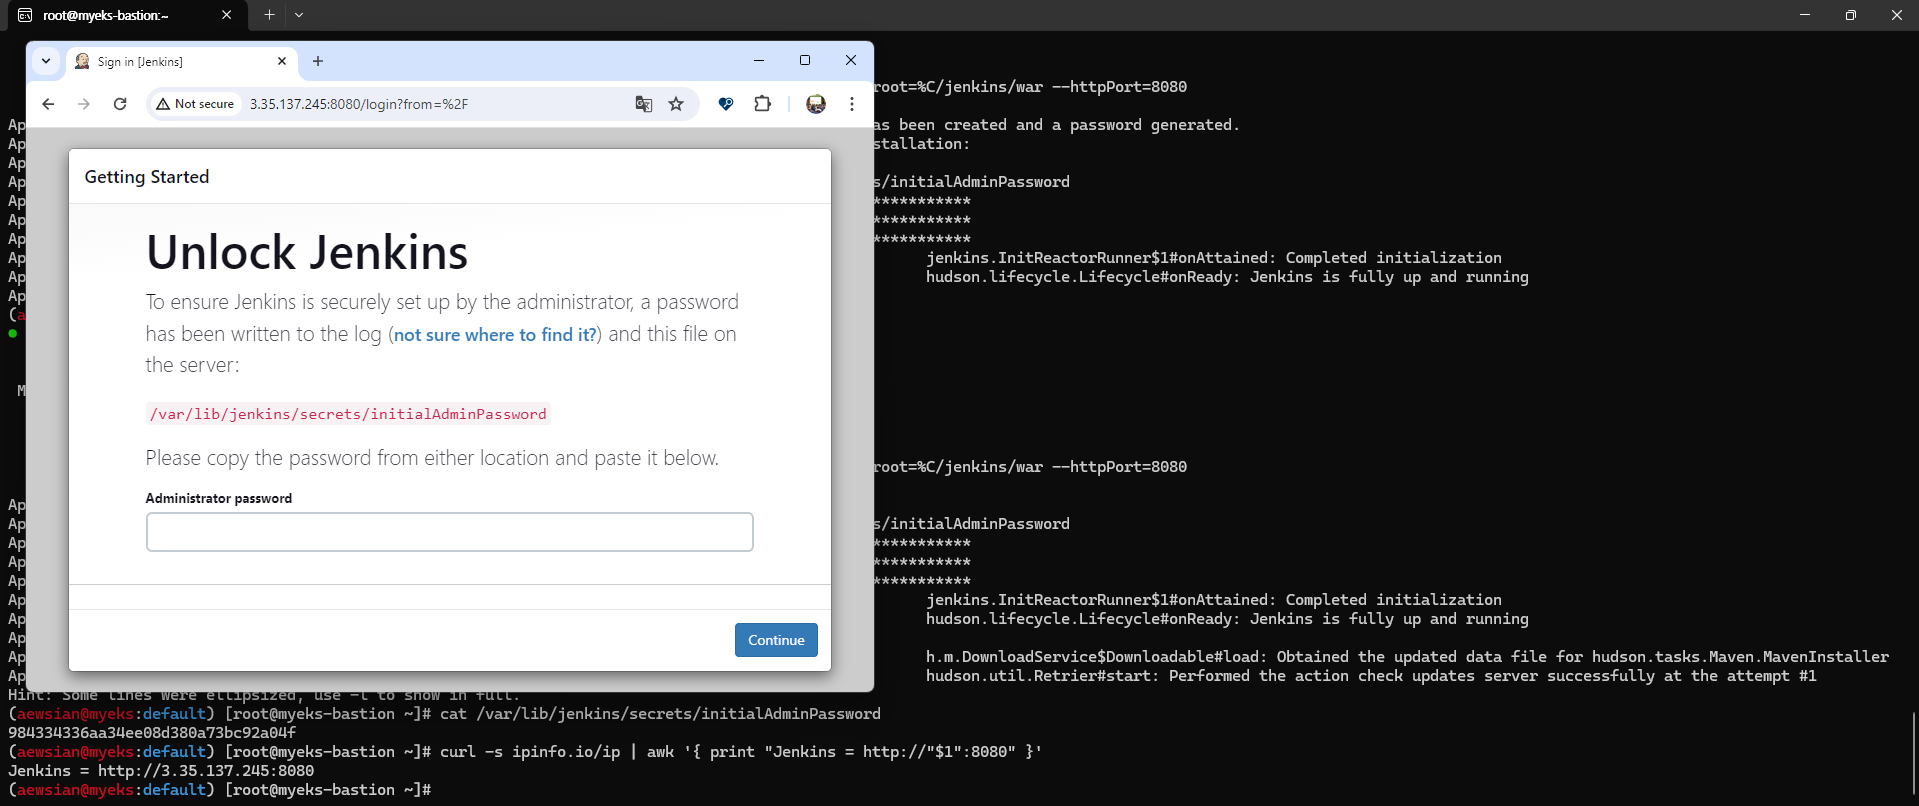
Task: Click the terminal scrollbar thumb
Action: coord(1913,752)
